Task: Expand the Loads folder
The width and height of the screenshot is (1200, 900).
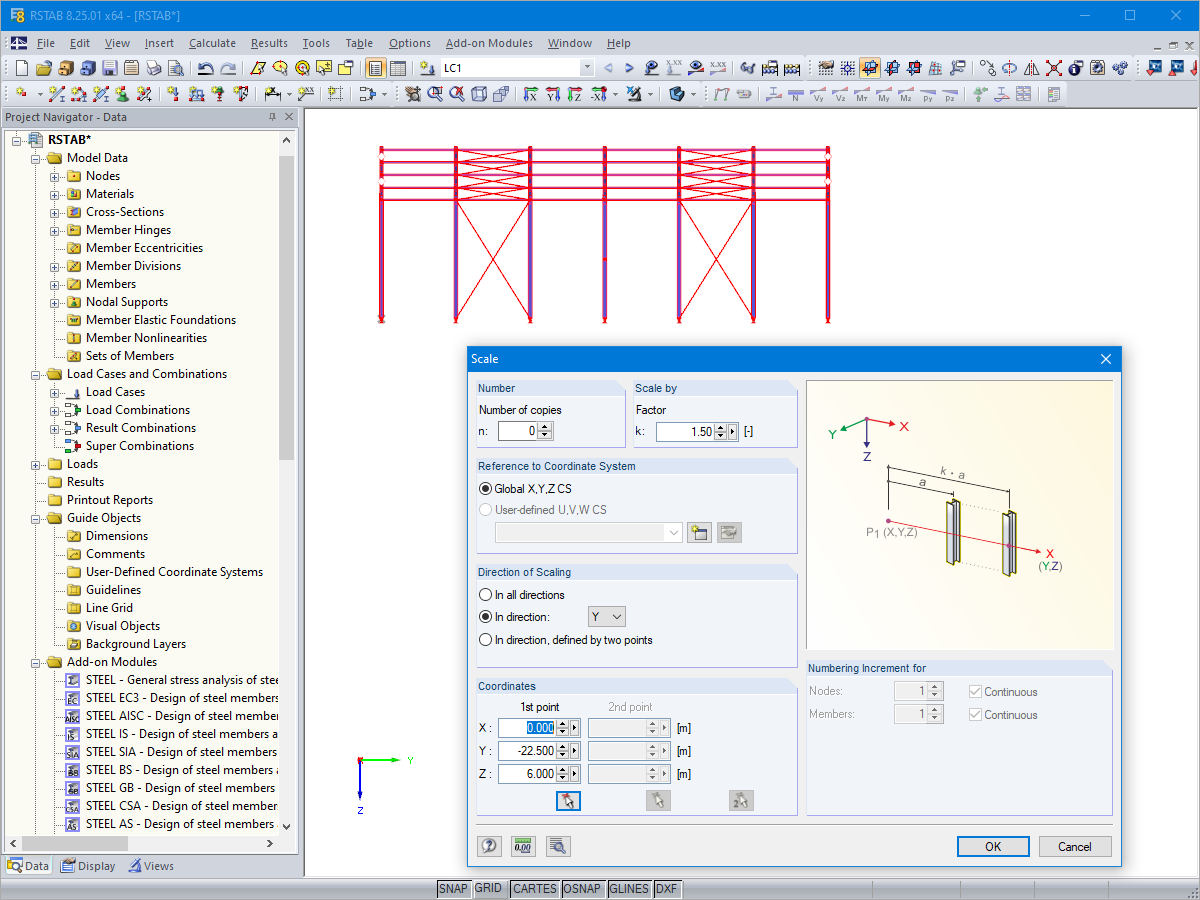Action: pyautogui.click(x=36, y=464)
